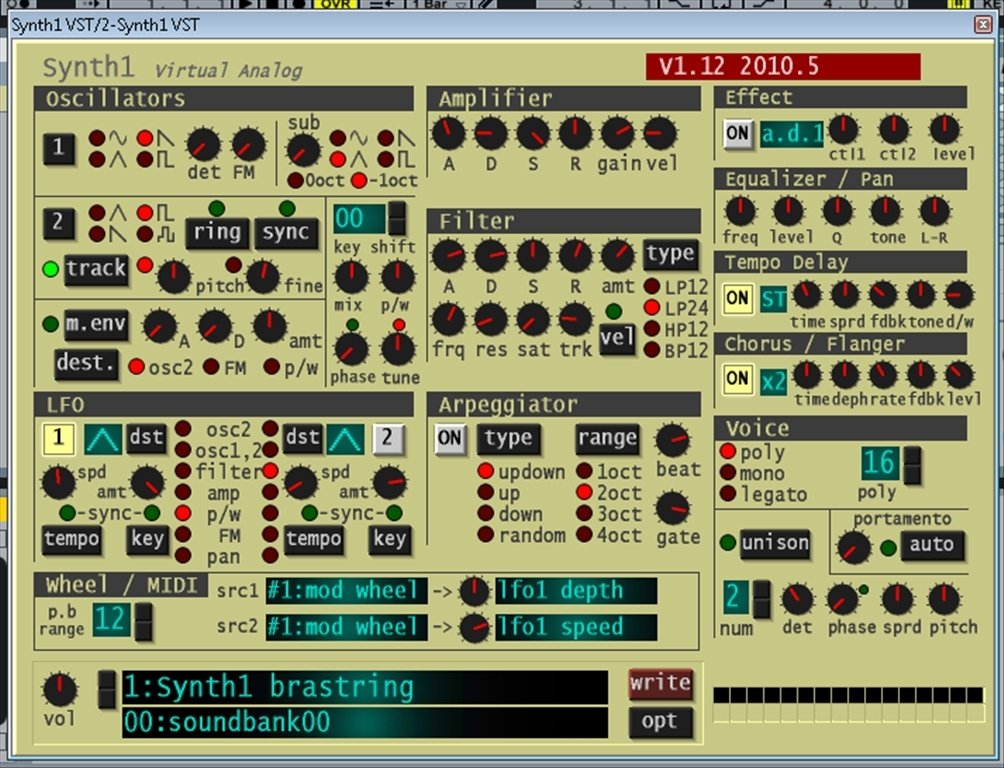Click the oscillator 1 number button

pos(59,148)
